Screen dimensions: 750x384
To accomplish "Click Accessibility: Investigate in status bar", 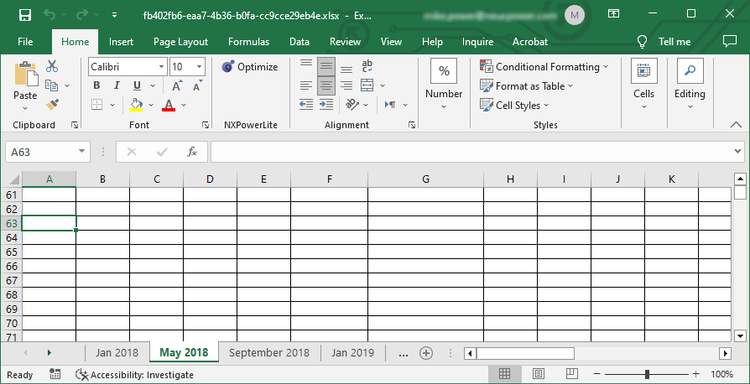I will point(135,375).
